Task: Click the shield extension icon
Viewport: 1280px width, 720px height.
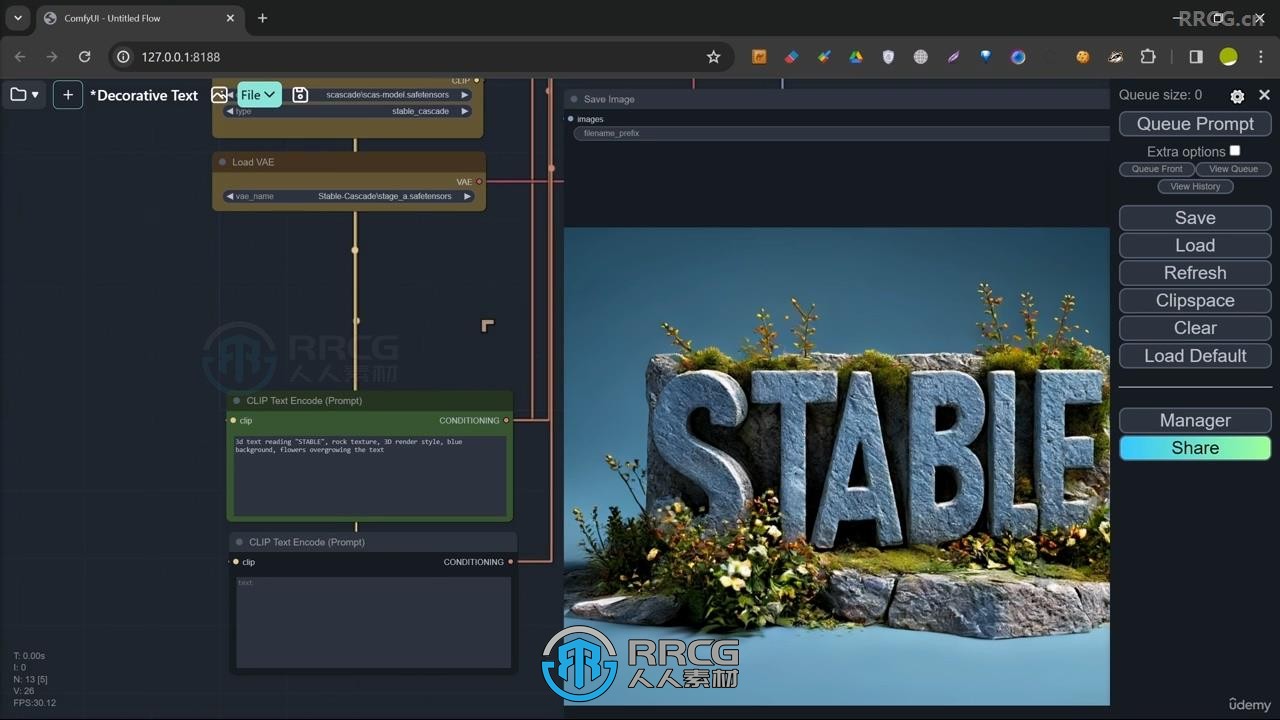Action: click(x=888, y=57)
